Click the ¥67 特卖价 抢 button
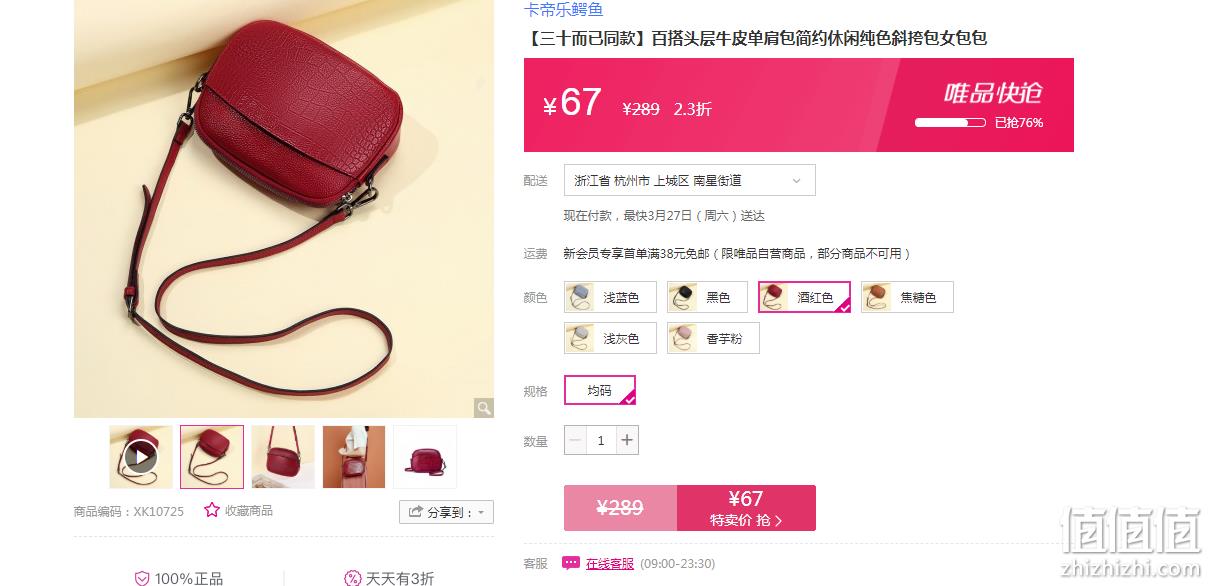This screenshot has height=586, width=1210. point(746,508)
